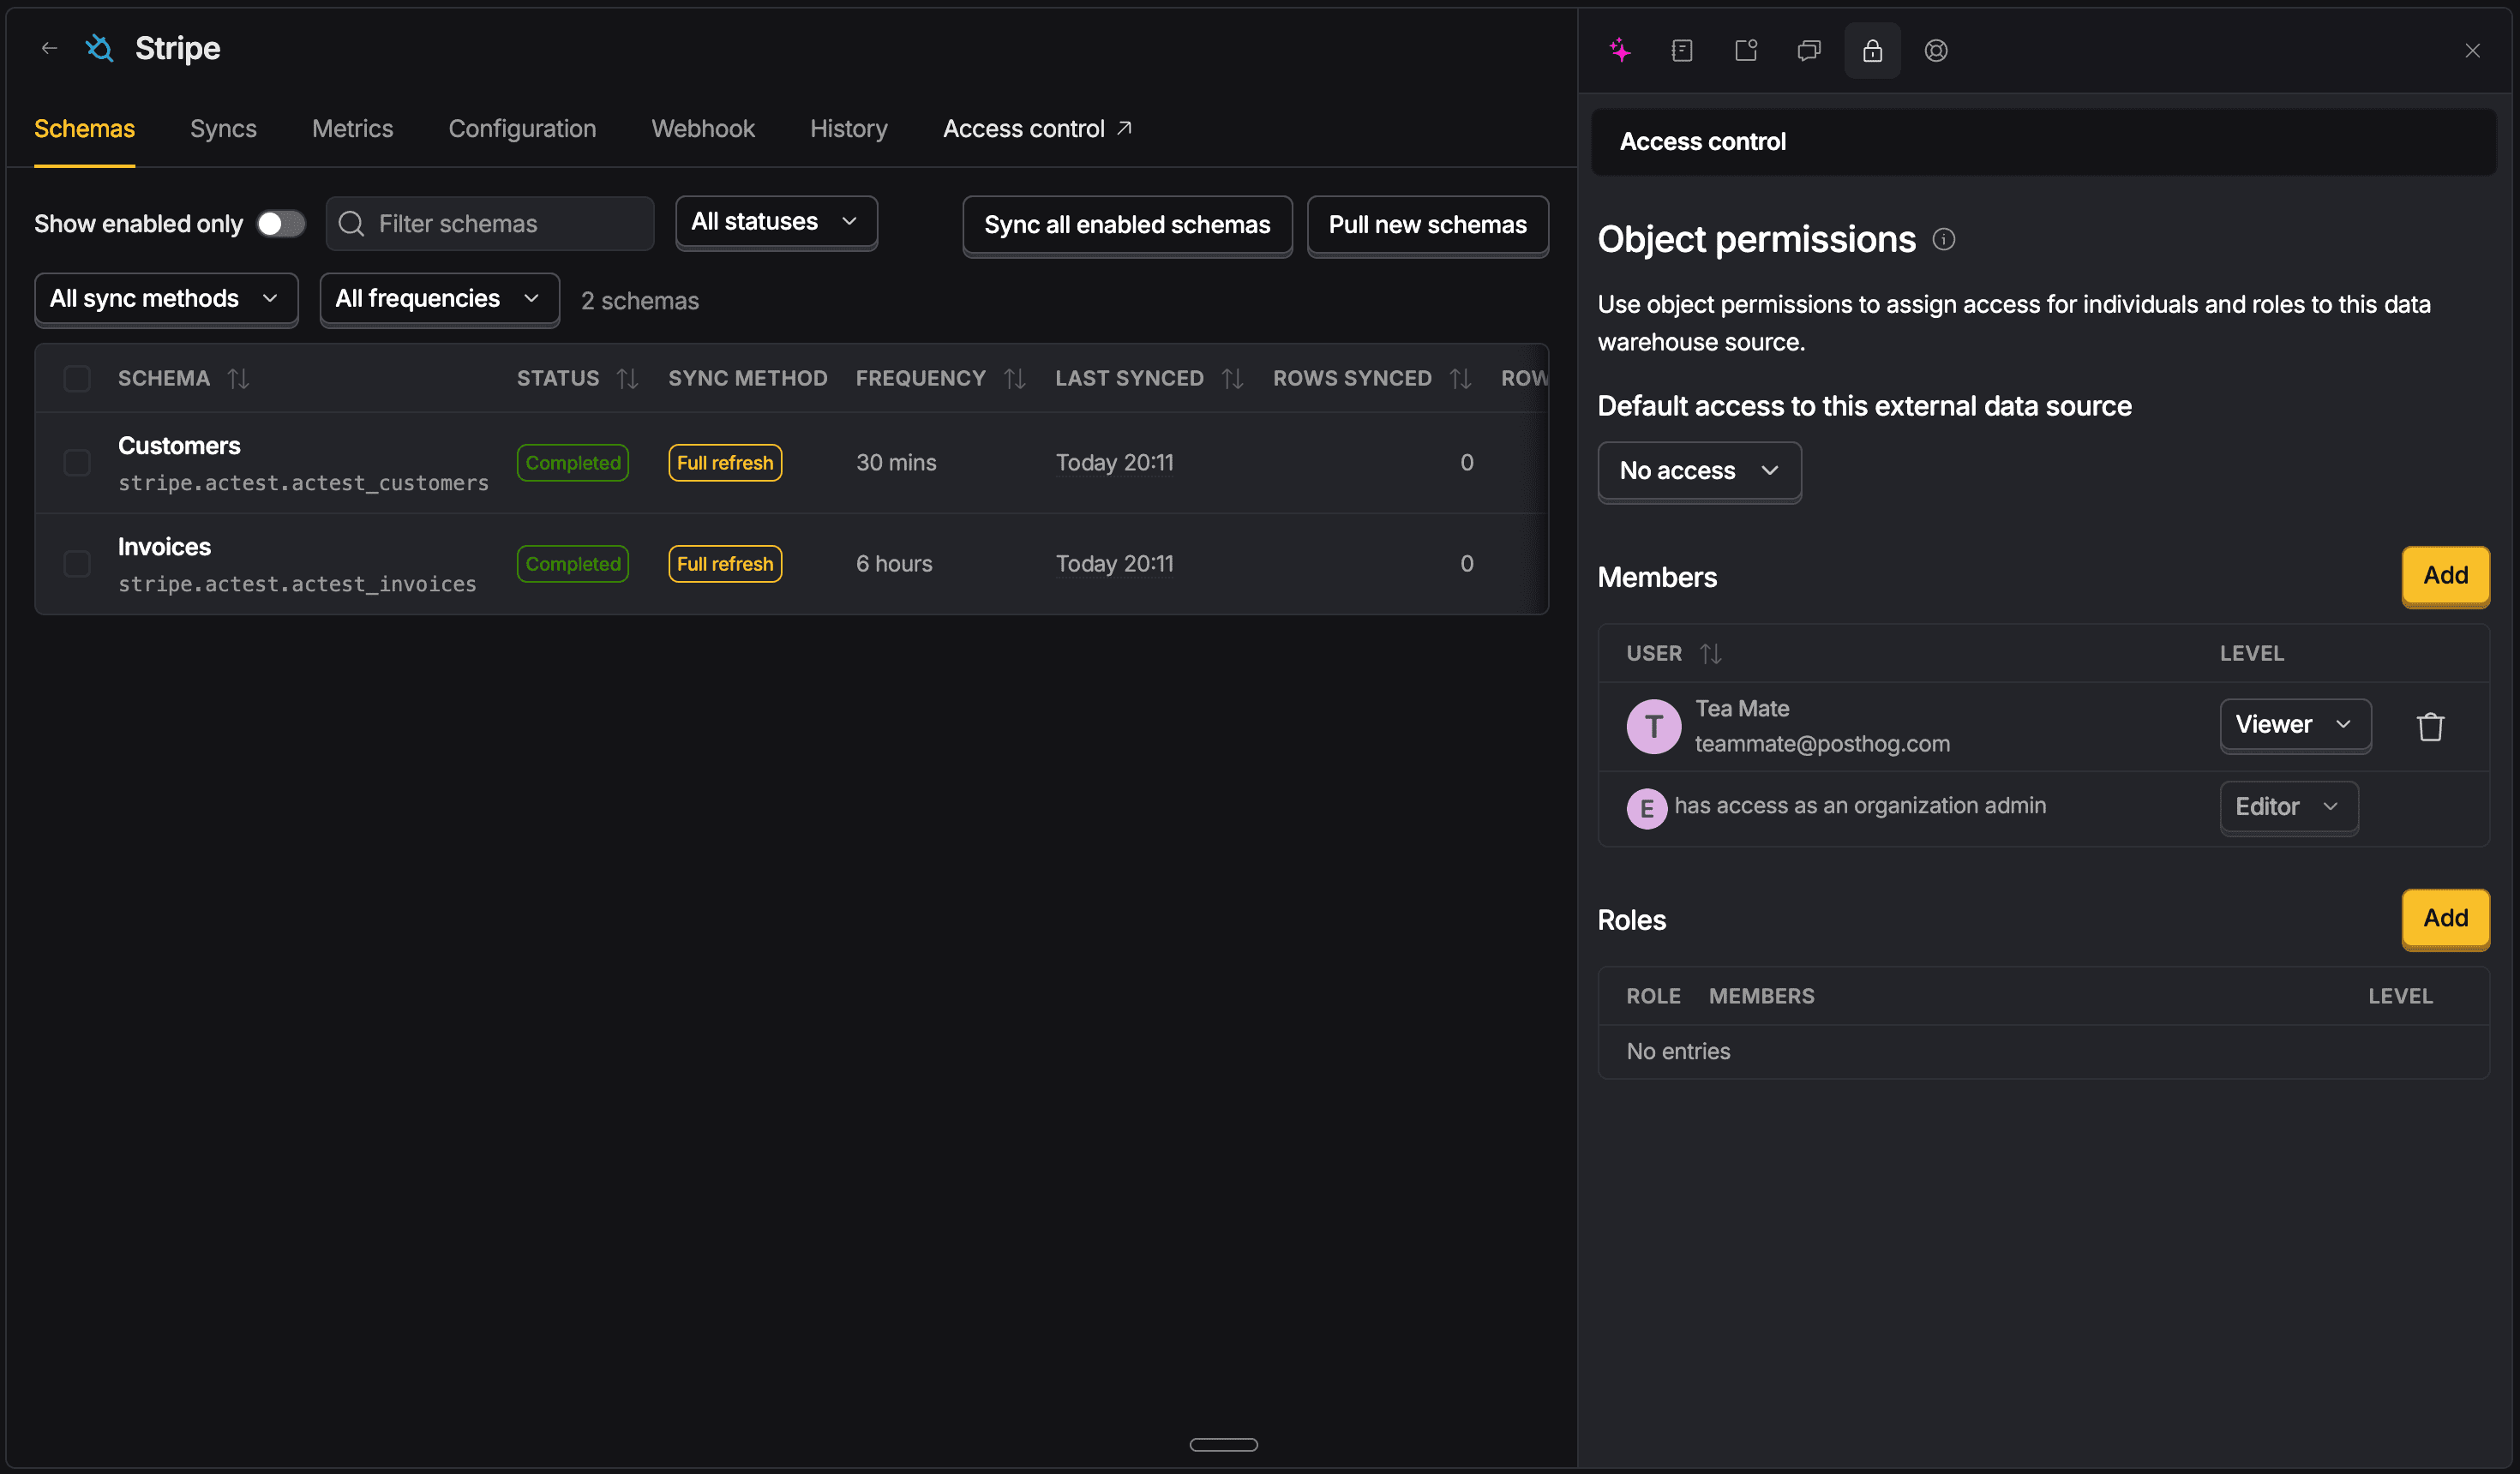The height and width of the screenshot is (1474, 2520).
Task: Go back using the left arrow
Action: [49, 47]
